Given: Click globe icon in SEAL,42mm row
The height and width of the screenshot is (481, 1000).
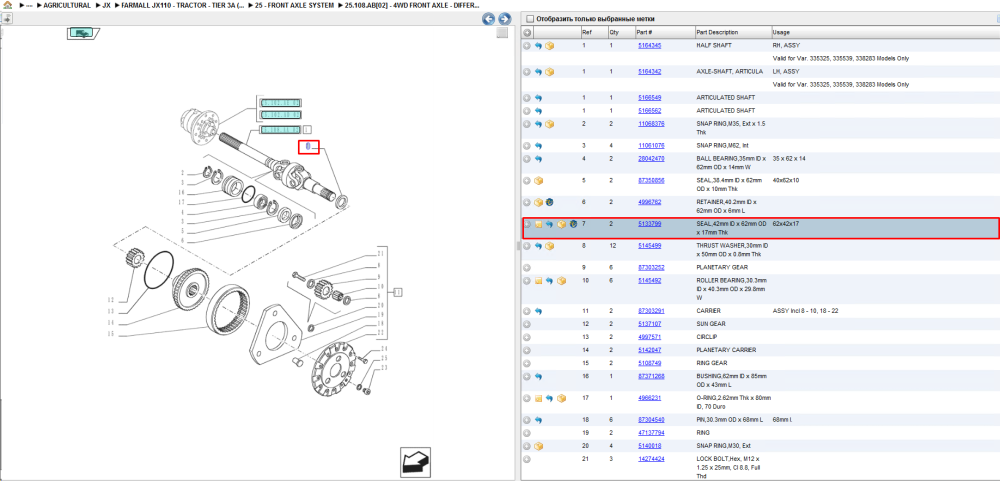Looking at the screenshot, I should (573, 224).
